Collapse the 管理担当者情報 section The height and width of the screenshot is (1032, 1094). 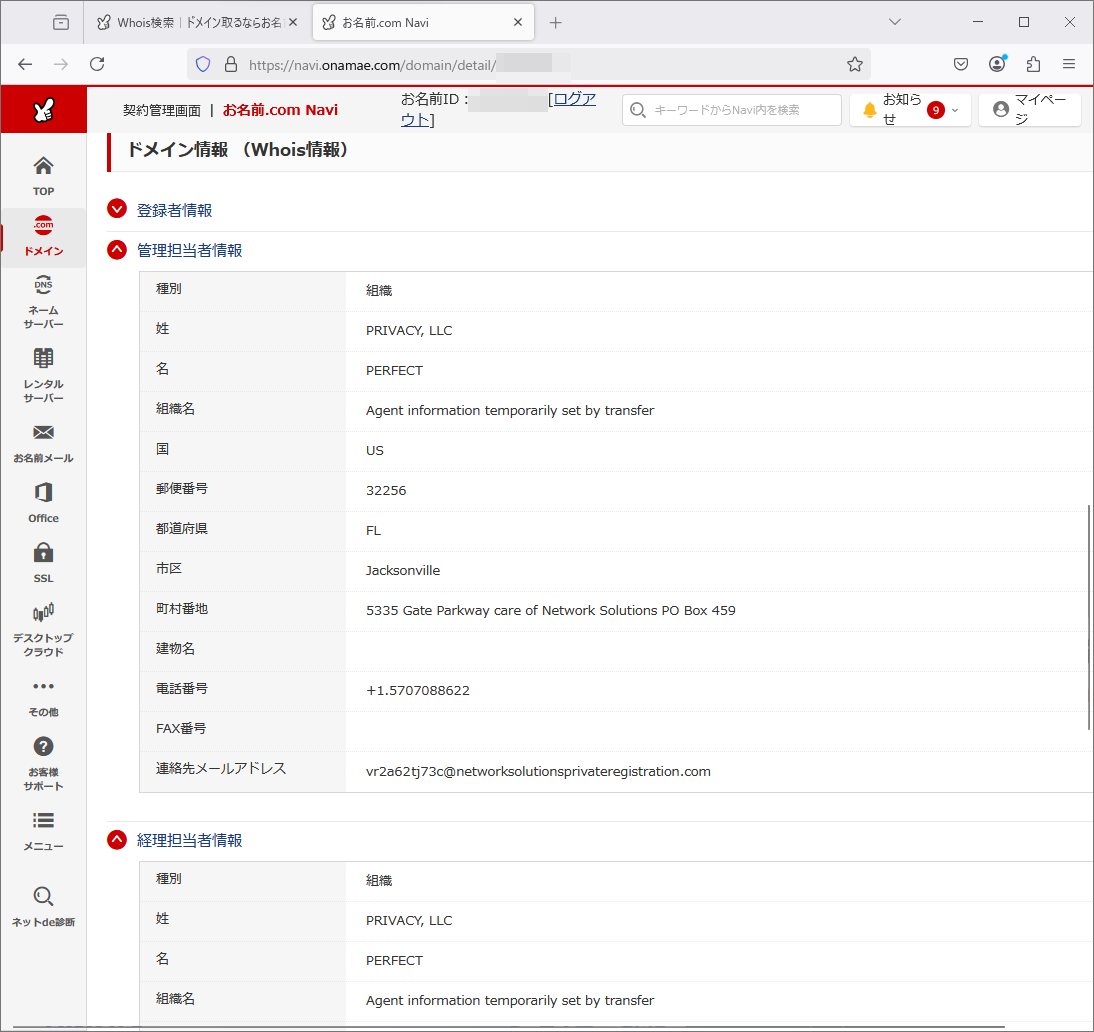[117, 250]
